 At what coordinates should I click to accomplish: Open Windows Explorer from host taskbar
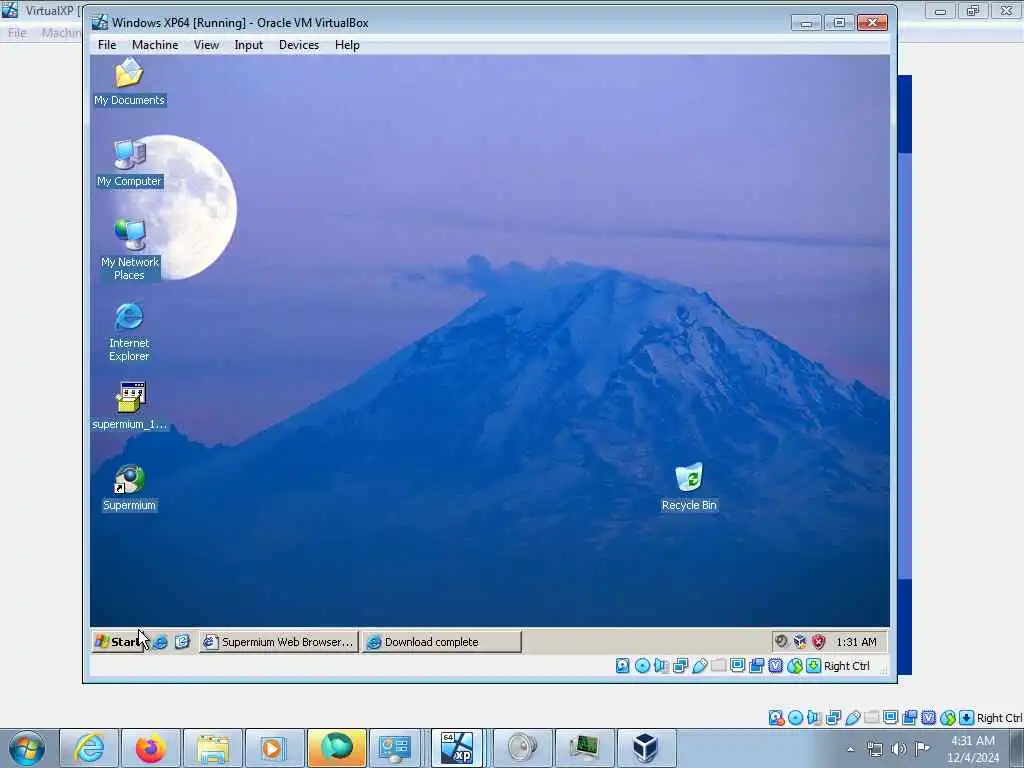tap(212, 748)
